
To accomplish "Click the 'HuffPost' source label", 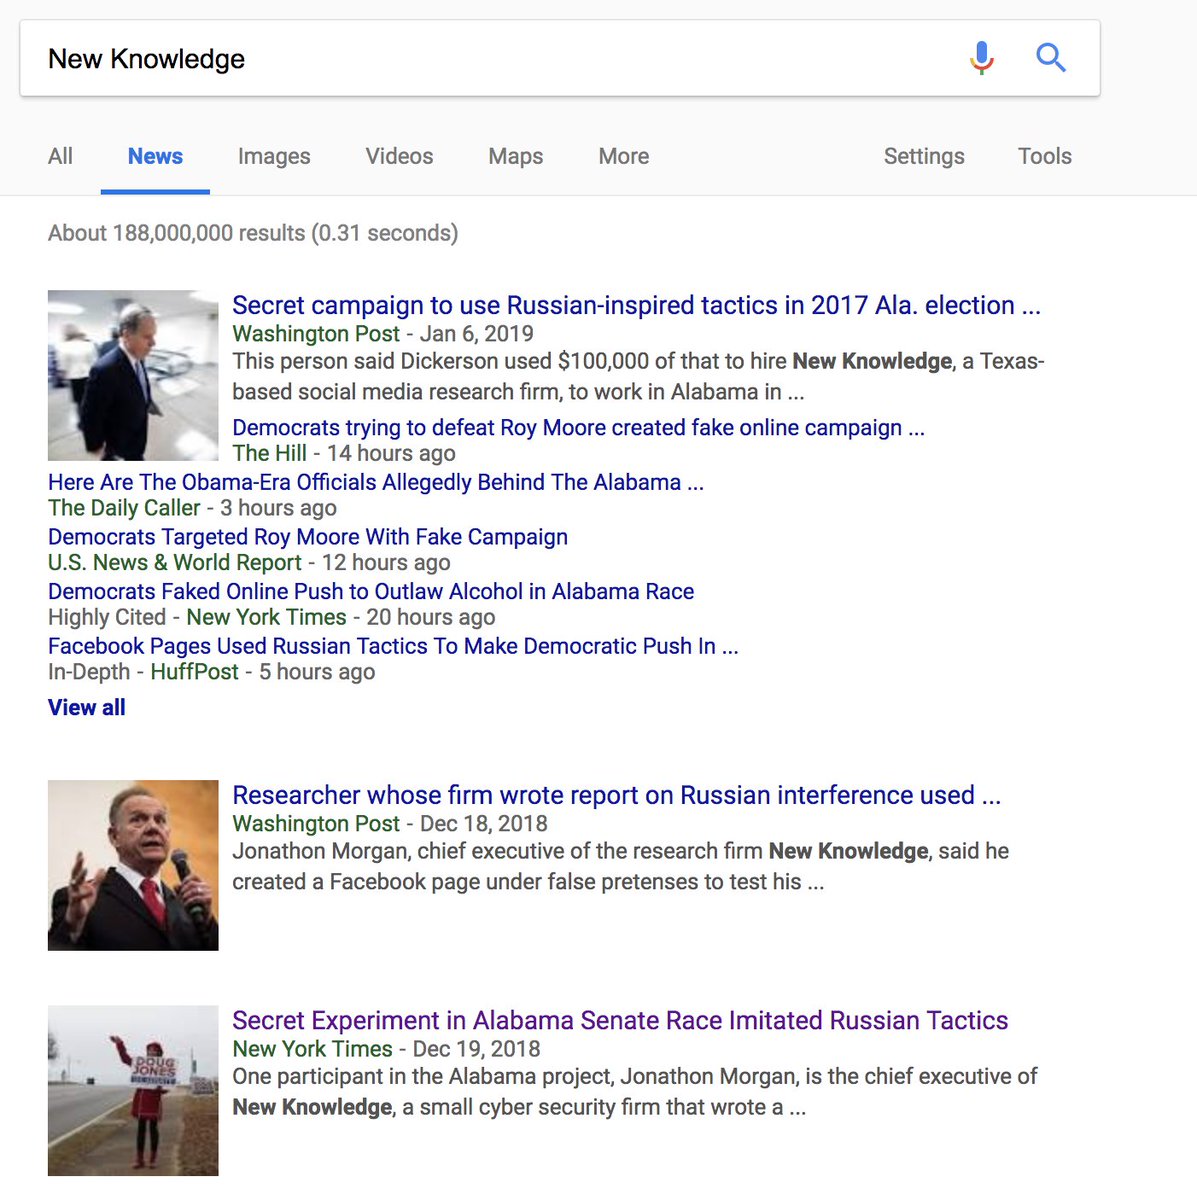I will click(195, 672).
